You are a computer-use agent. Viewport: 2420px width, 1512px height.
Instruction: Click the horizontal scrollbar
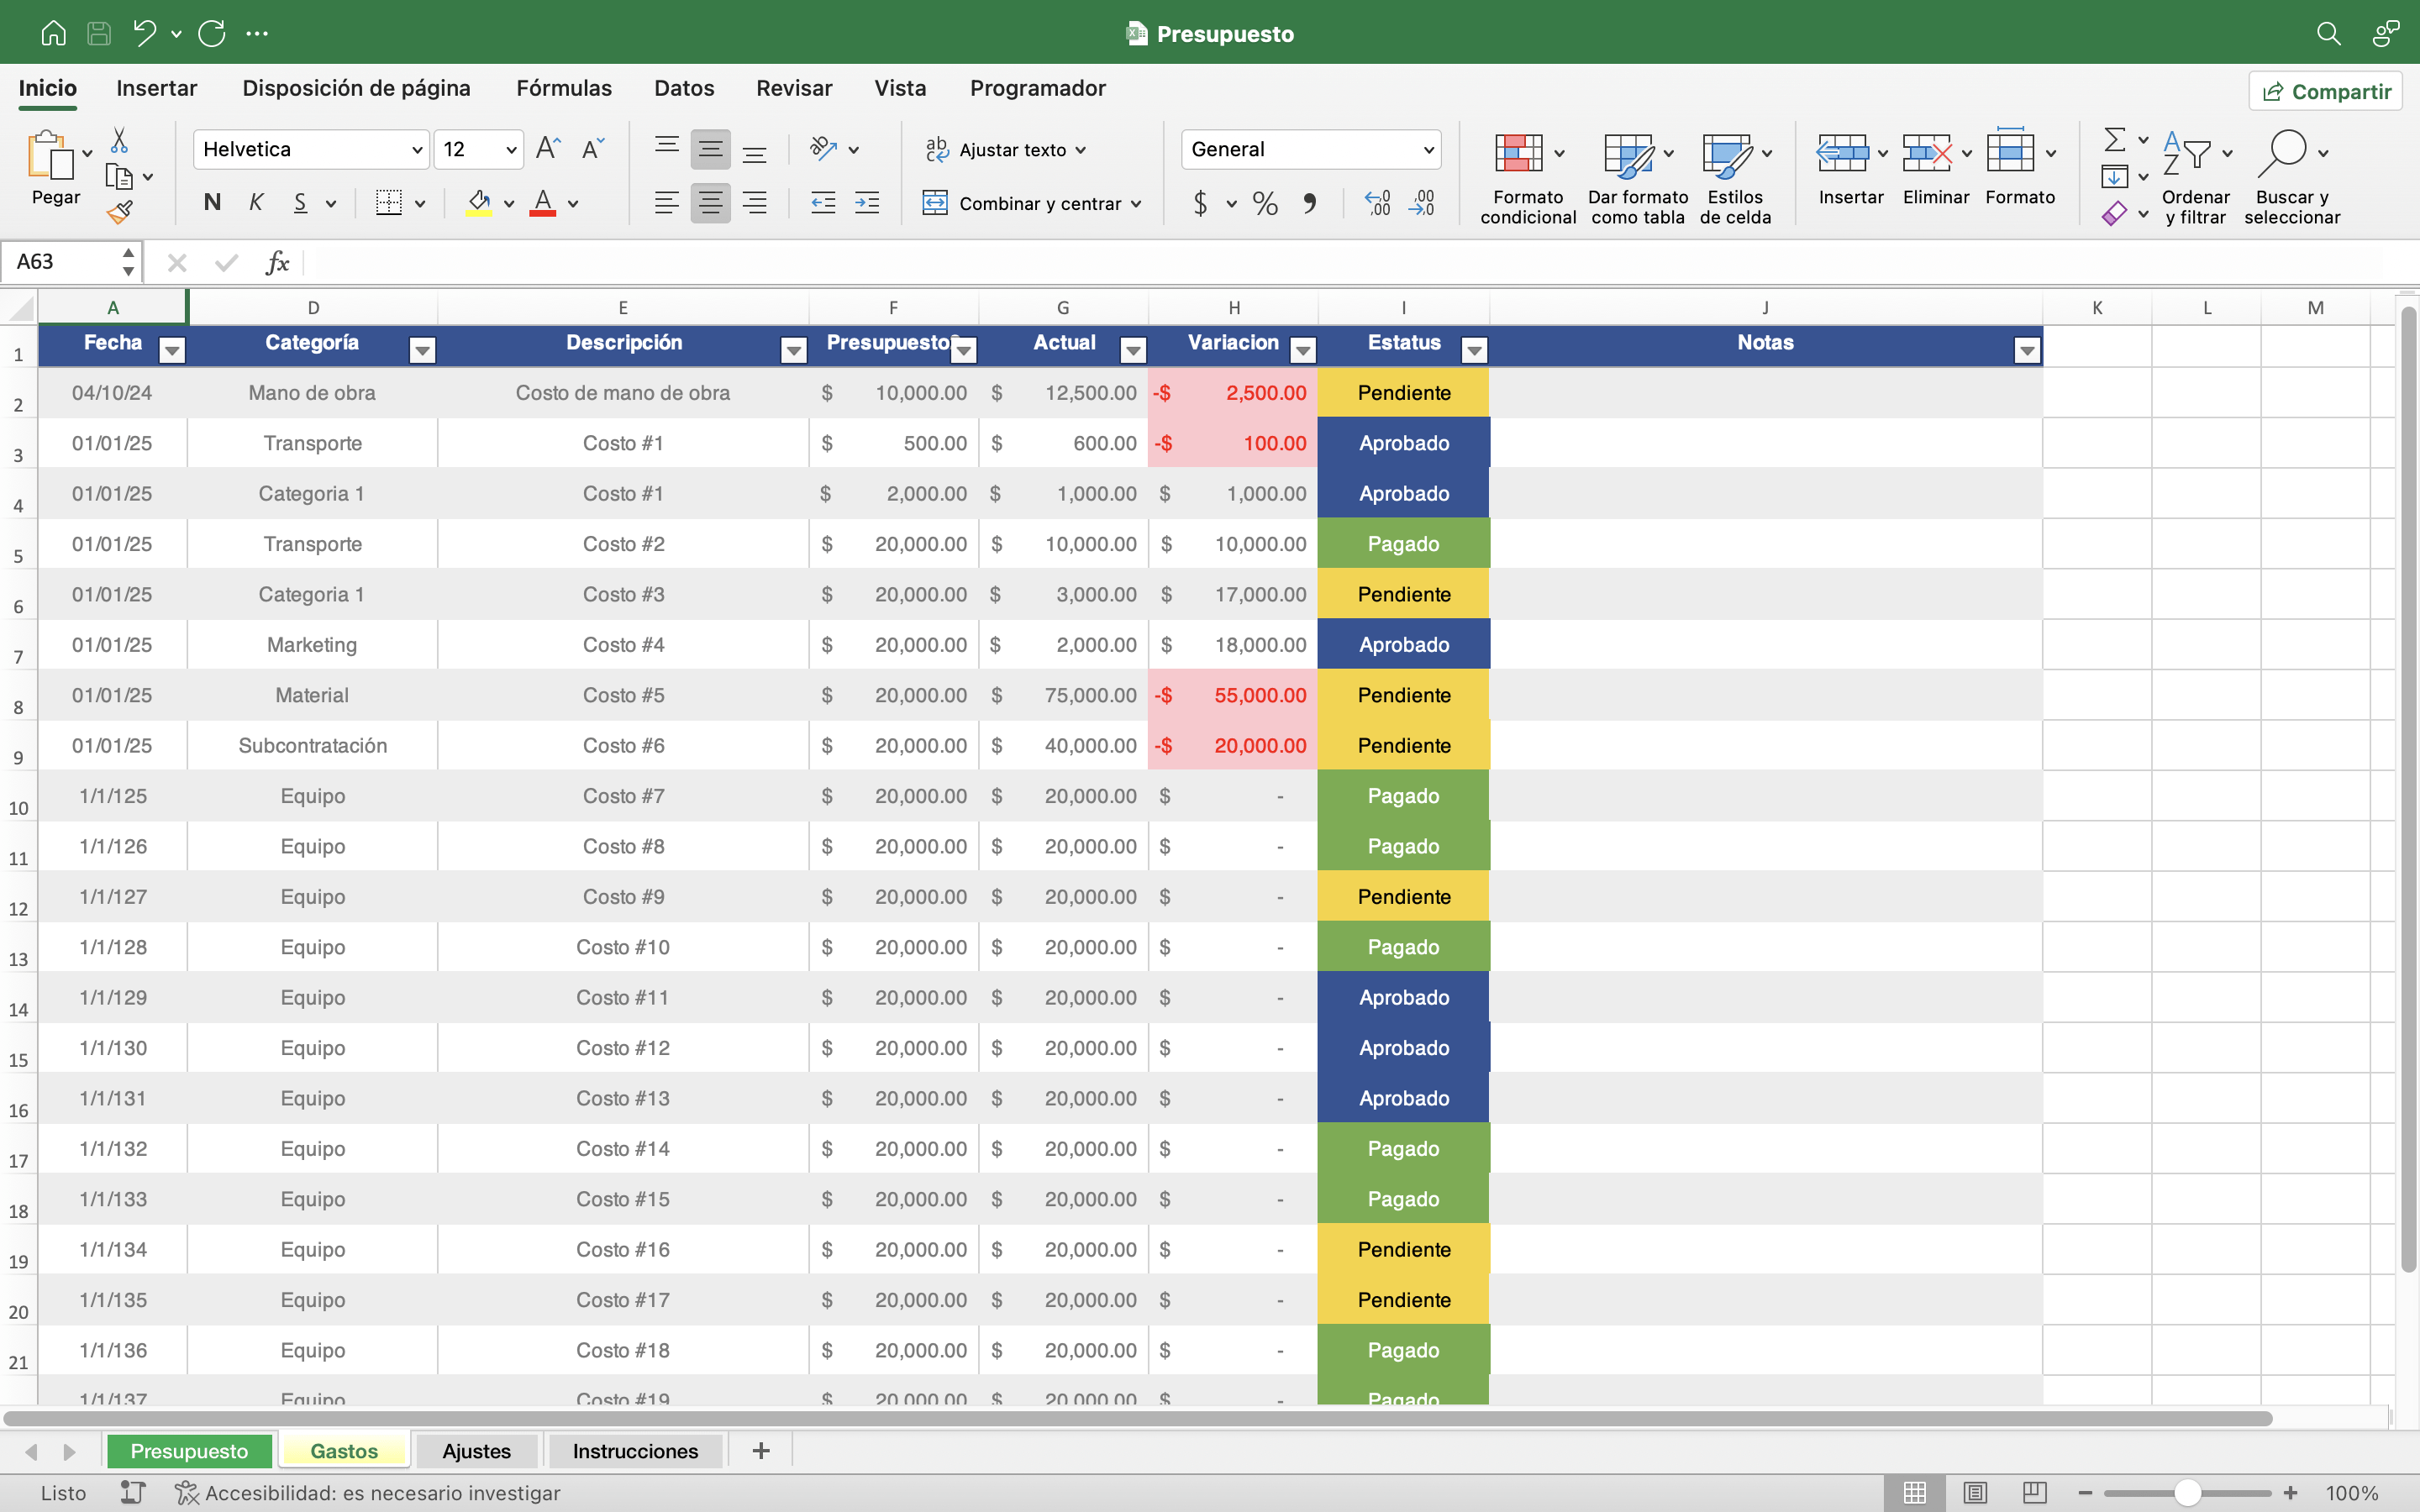click(1138, 1418)
